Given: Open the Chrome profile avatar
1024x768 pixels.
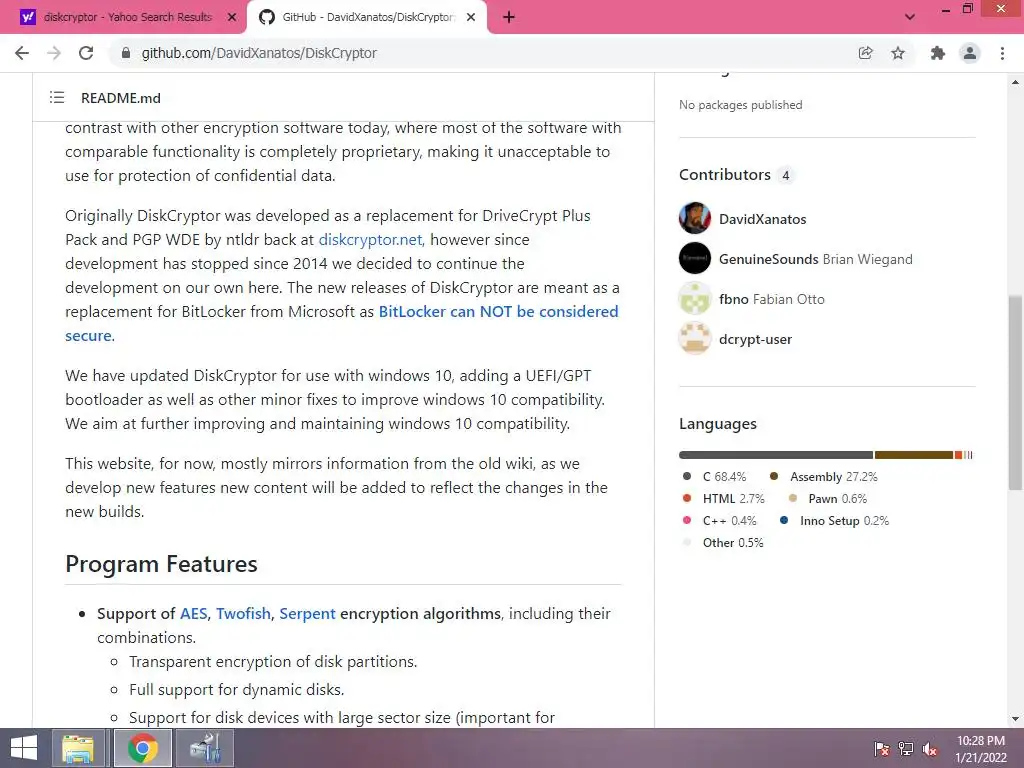Looking at the screenshot, I should coord(970,53).
